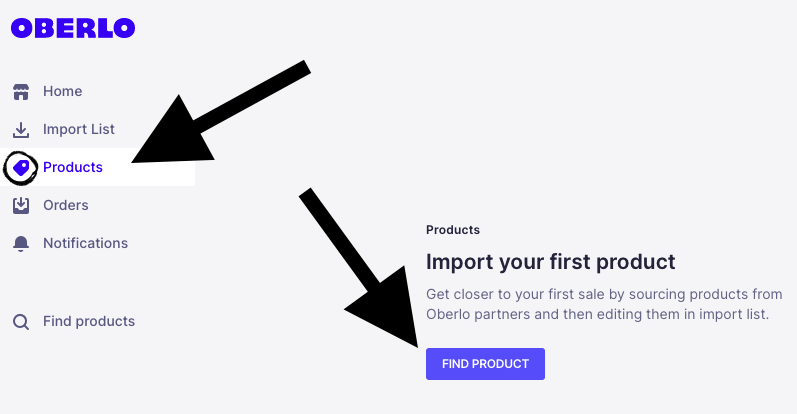The image size is (797, 414).
Task: Click the FIND PRODUCT button
Action: pyautogui.click(x=485, y=364)
